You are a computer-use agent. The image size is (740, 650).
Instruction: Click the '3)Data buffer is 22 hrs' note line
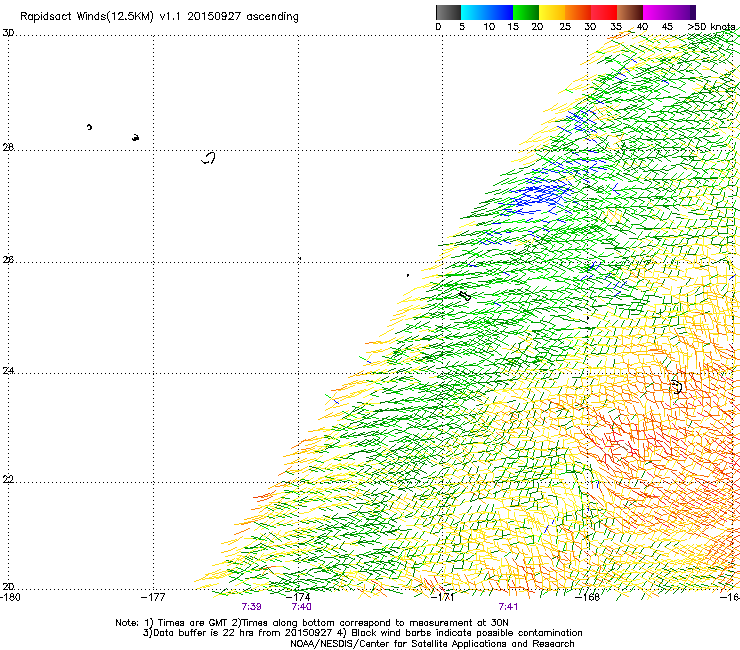[362, 633]
